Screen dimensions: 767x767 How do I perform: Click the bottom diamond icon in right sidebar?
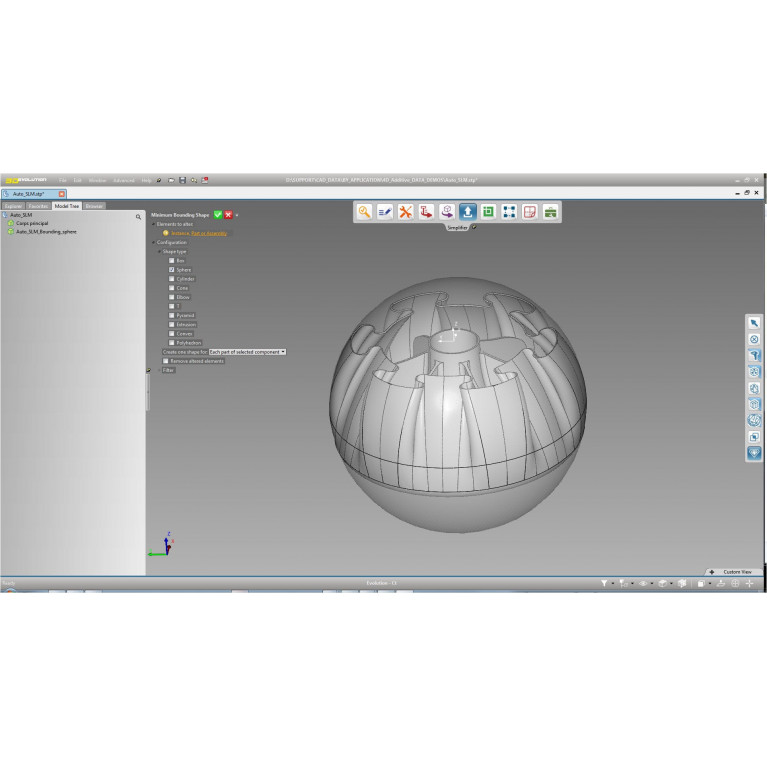click(754, 453)
